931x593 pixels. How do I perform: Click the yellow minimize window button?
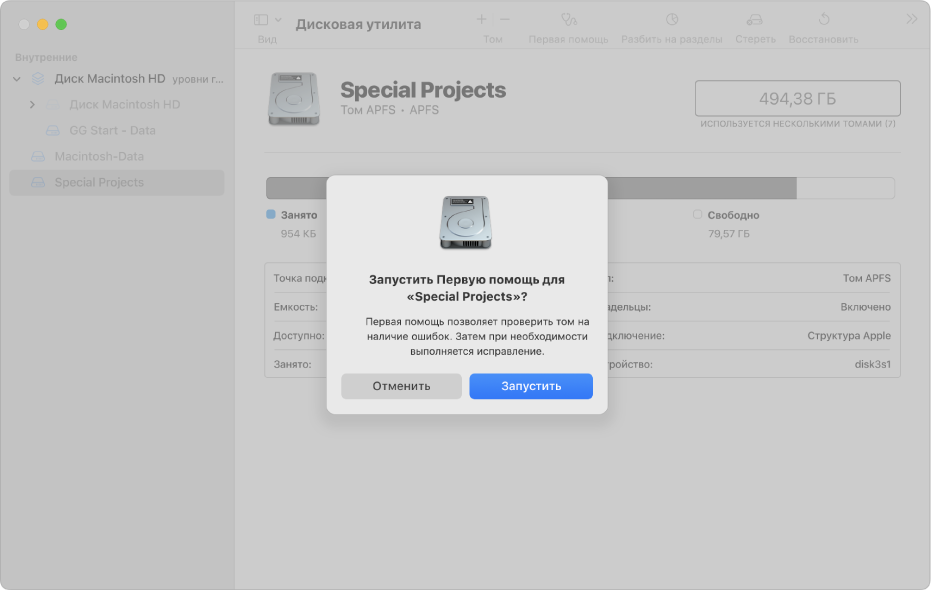(43, 24)
